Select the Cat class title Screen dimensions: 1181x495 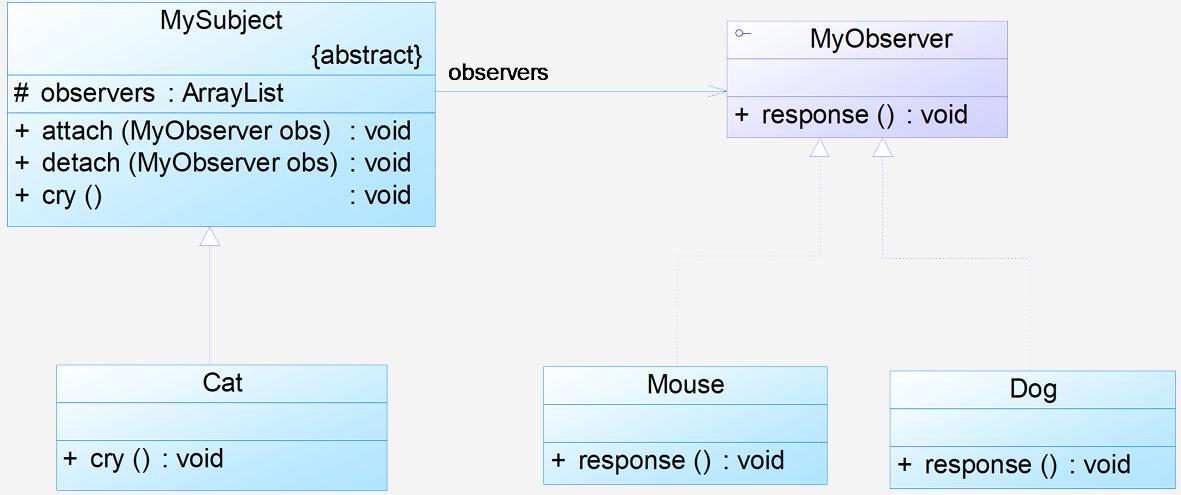(223, 383)
